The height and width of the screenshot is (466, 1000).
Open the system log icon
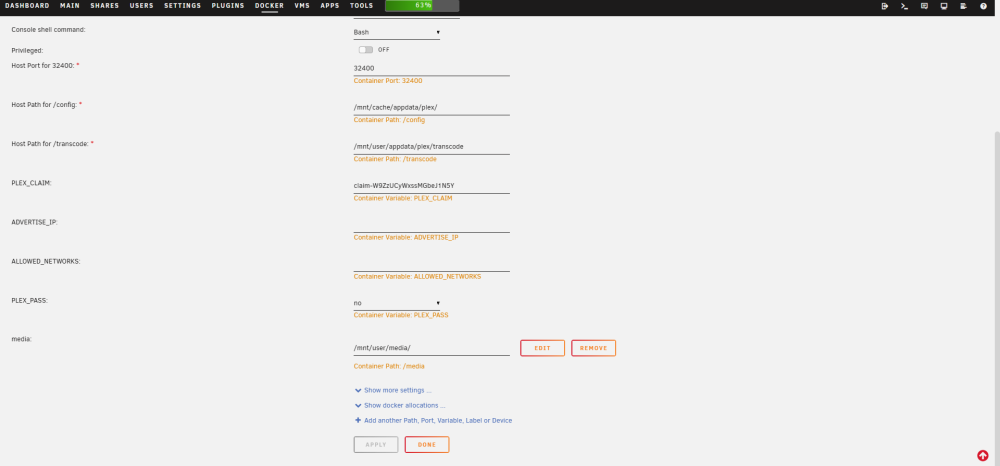click(x=963, y=6)
